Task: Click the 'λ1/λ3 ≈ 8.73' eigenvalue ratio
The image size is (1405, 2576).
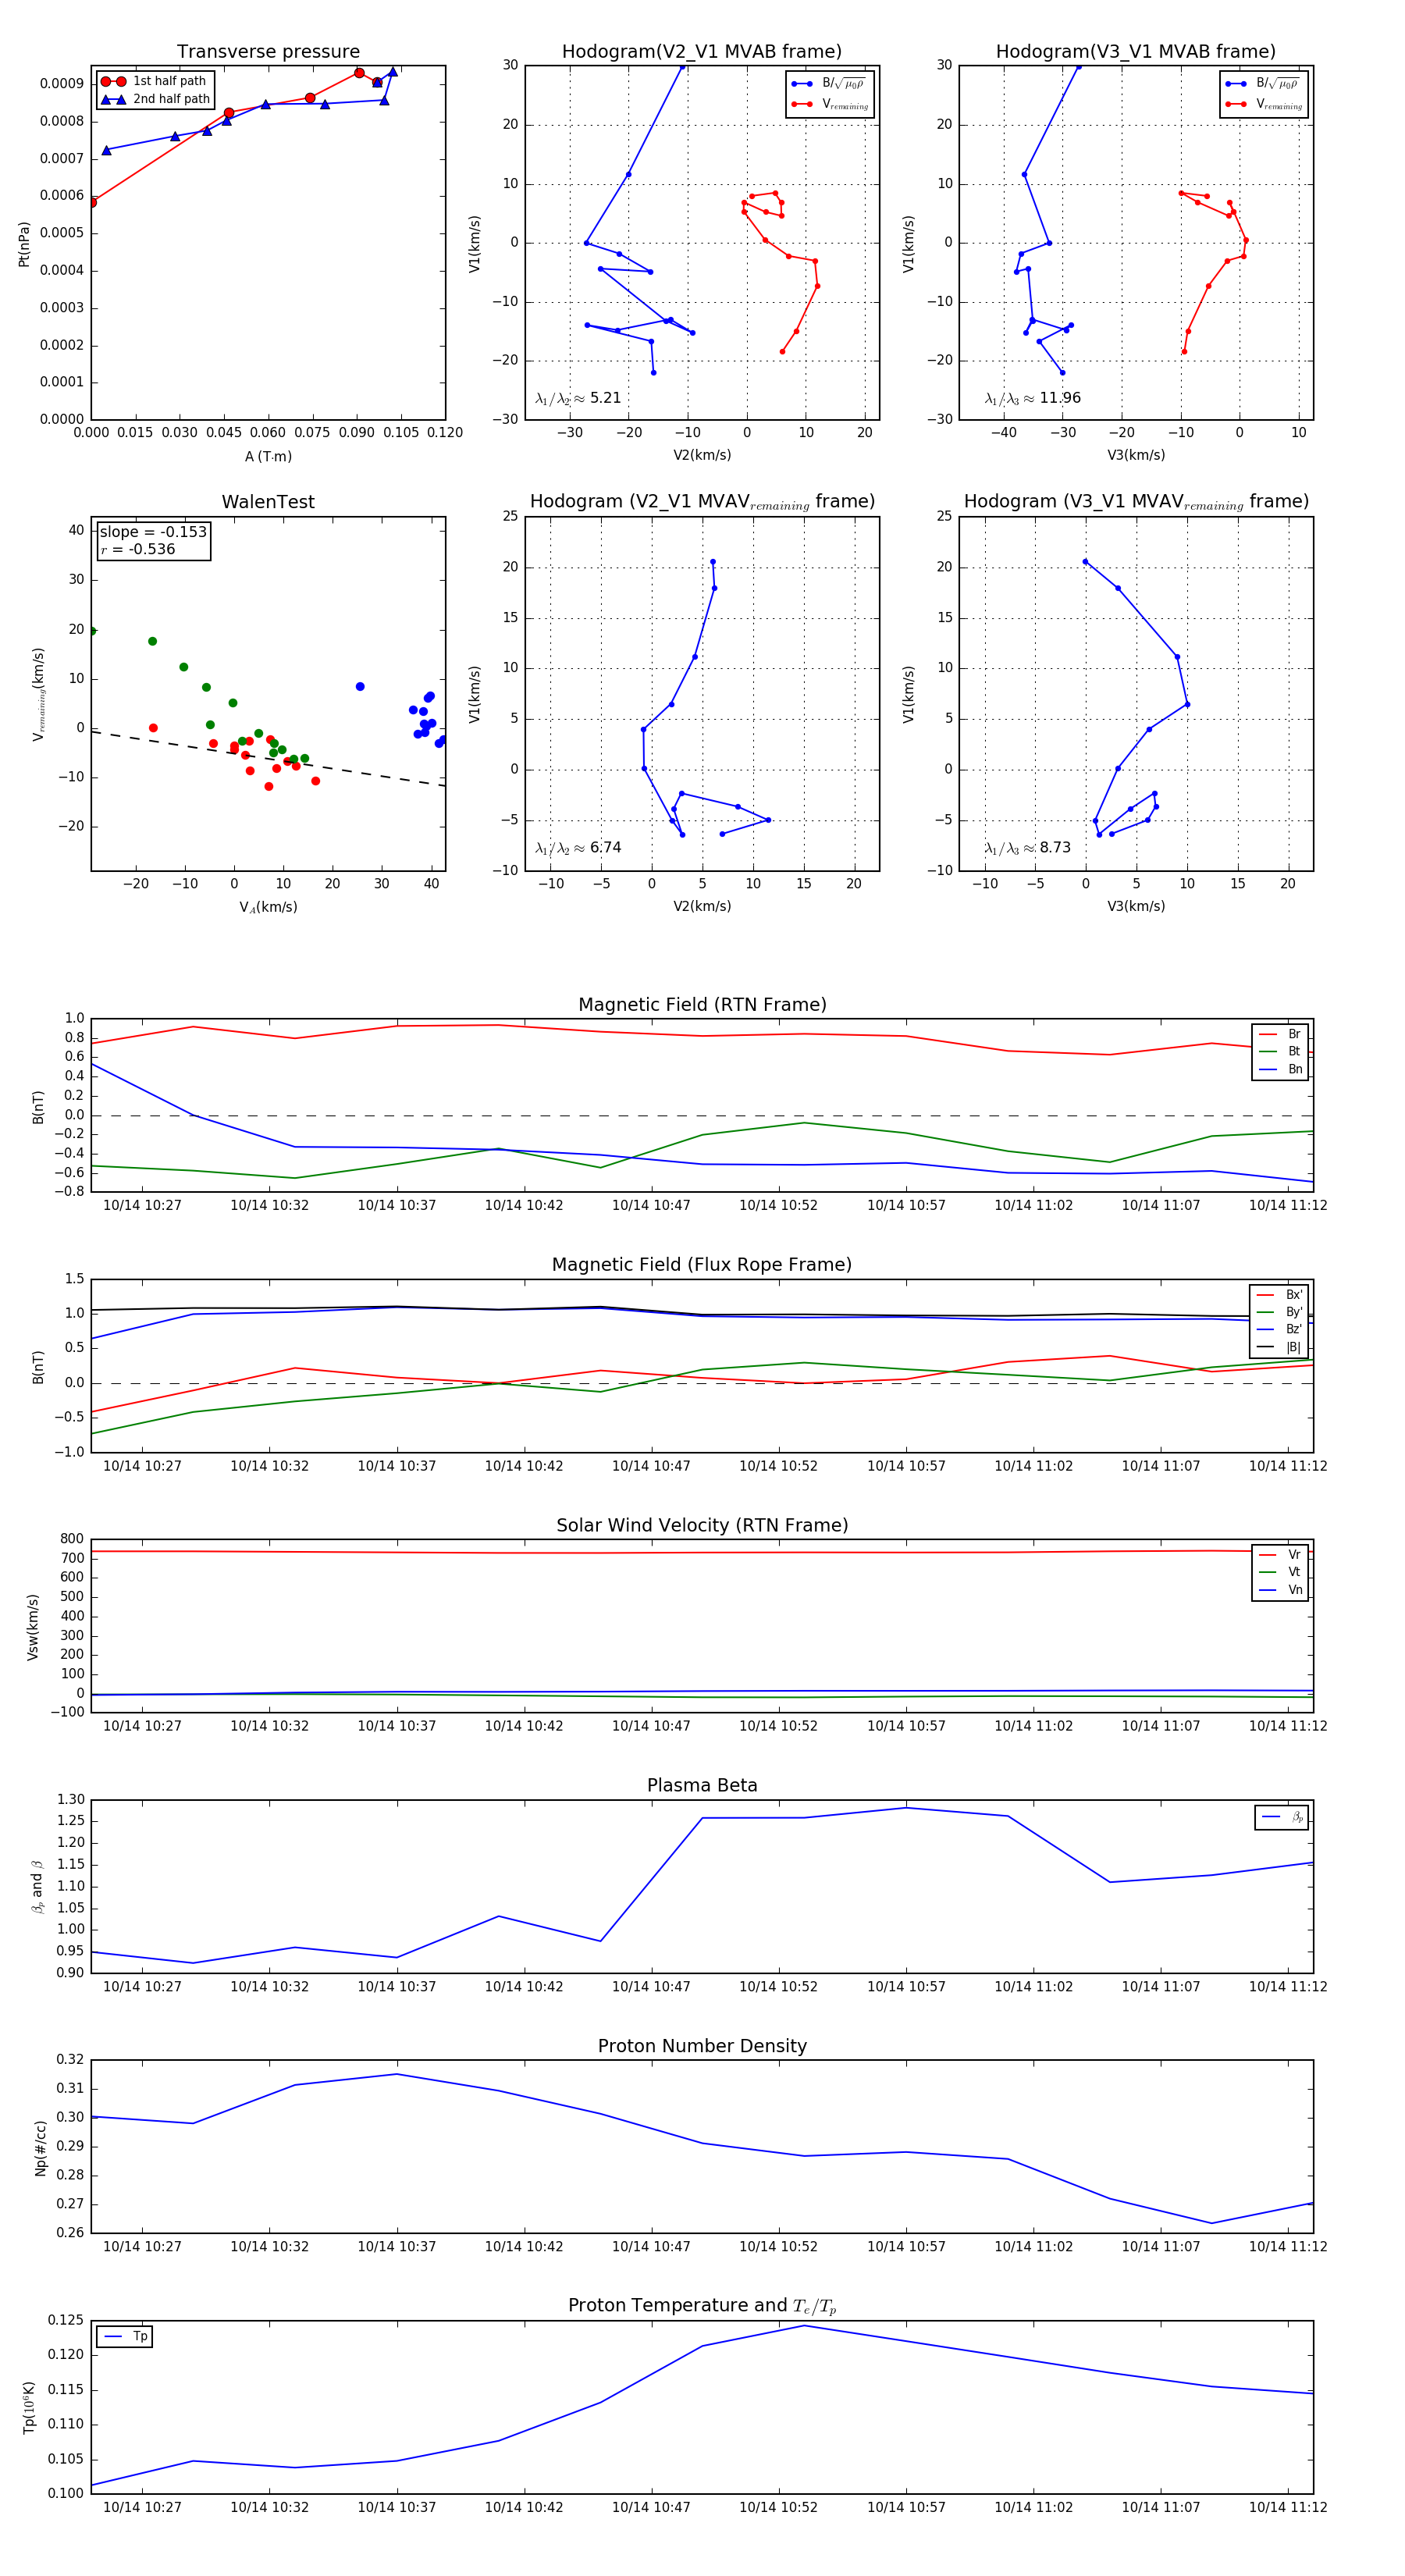Action: pyautogui.click(x=1027, y=848)
